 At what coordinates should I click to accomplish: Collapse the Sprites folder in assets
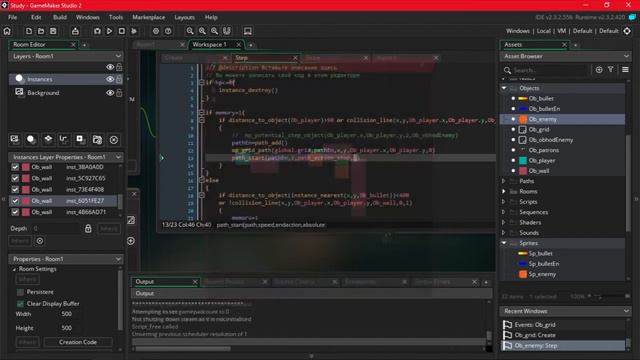(504, 243)
